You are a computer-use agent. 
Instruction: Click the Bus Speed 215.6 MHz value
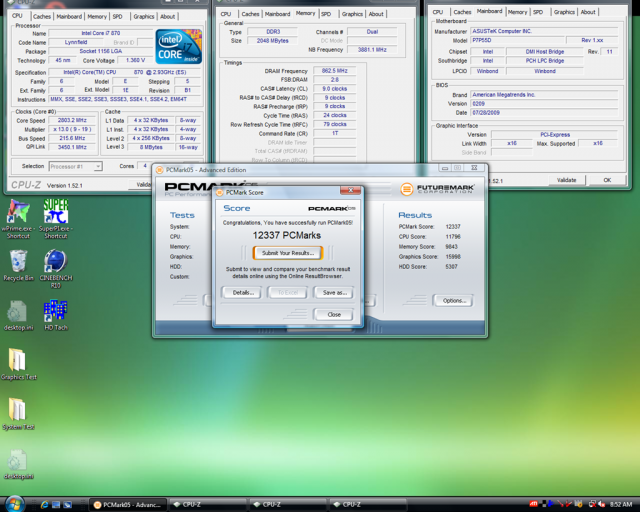(72, 138)
